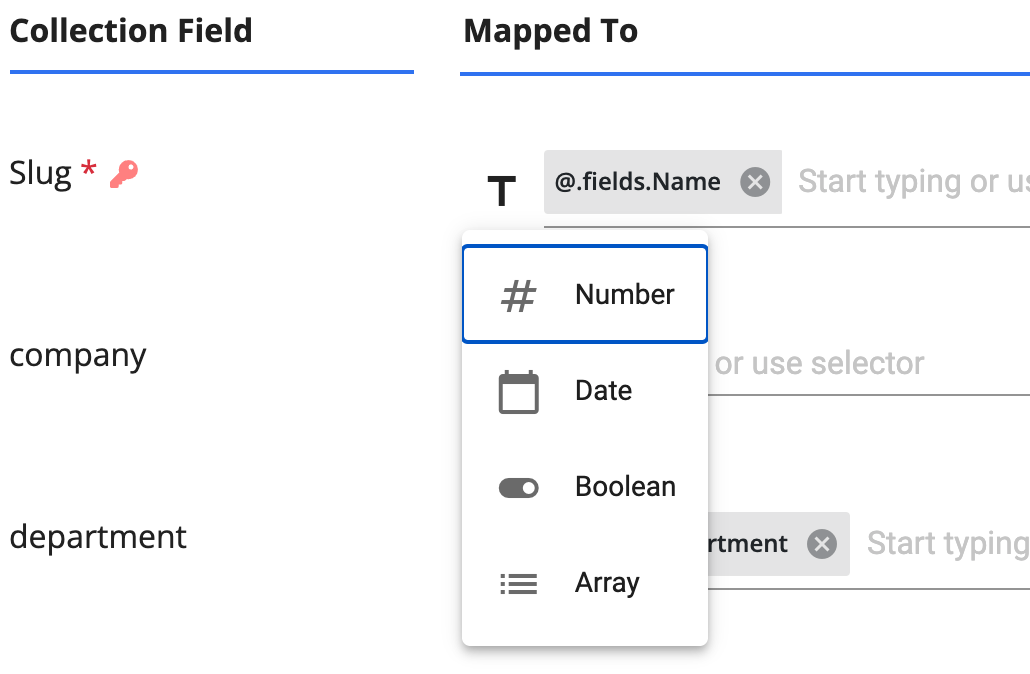Viewport: 1030px width, 674px height.
Task: Click the Mapped To column header
Action: coord(550,31)
